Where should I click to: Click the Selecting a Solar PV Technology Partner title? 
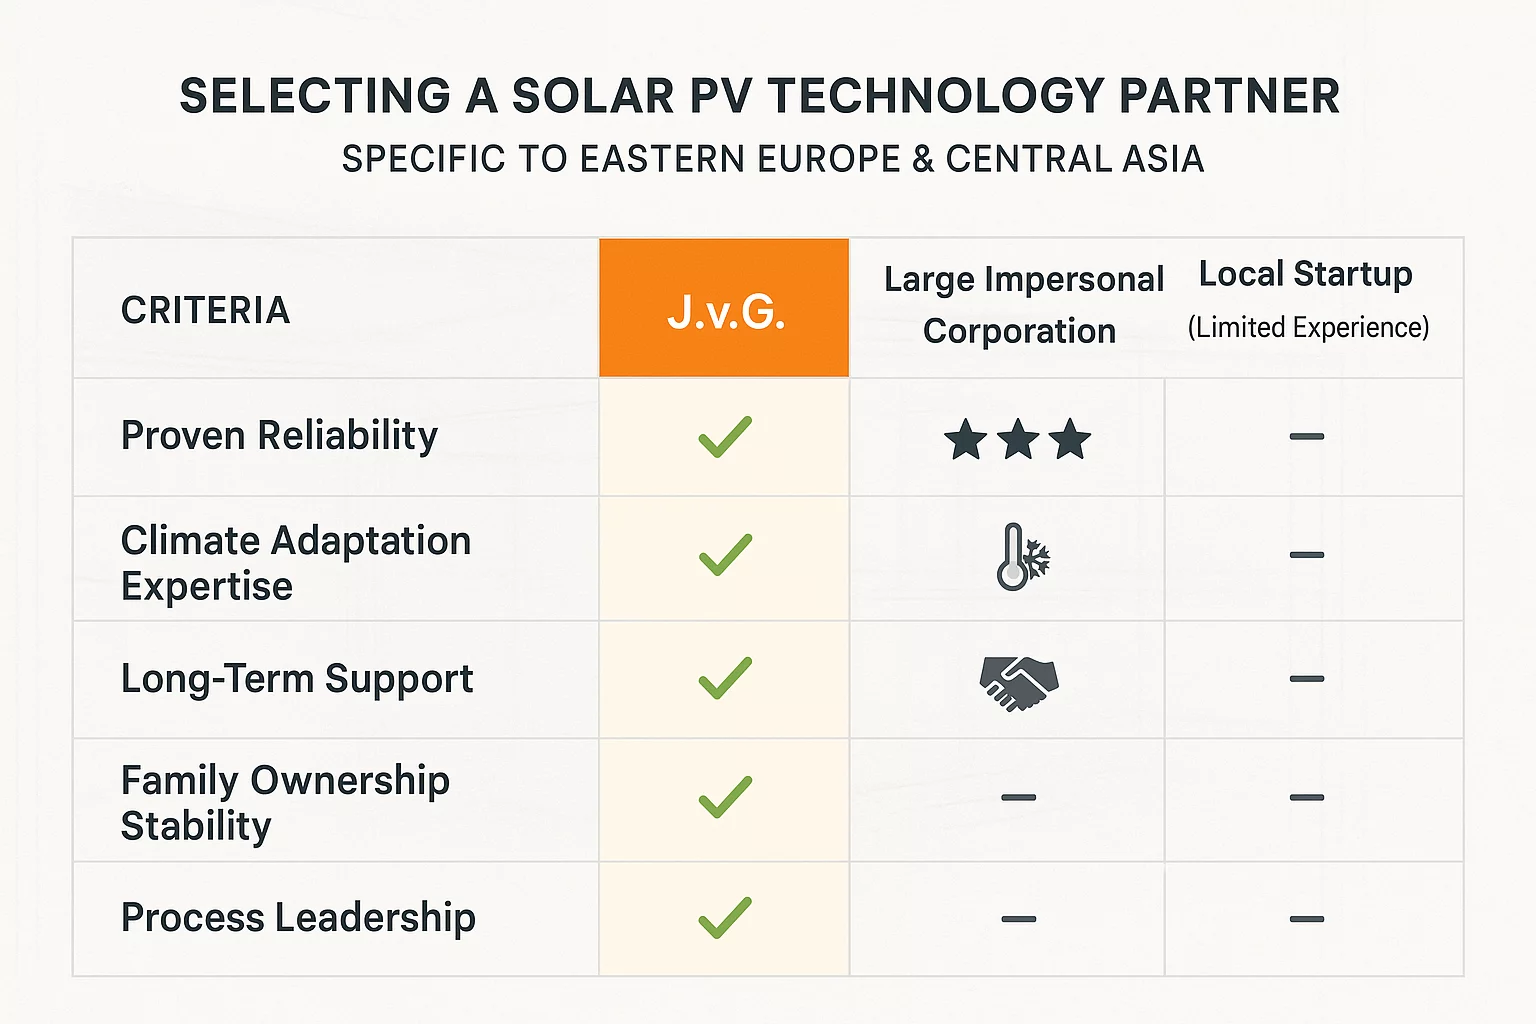pyautogui.click(x=760, y=97)
